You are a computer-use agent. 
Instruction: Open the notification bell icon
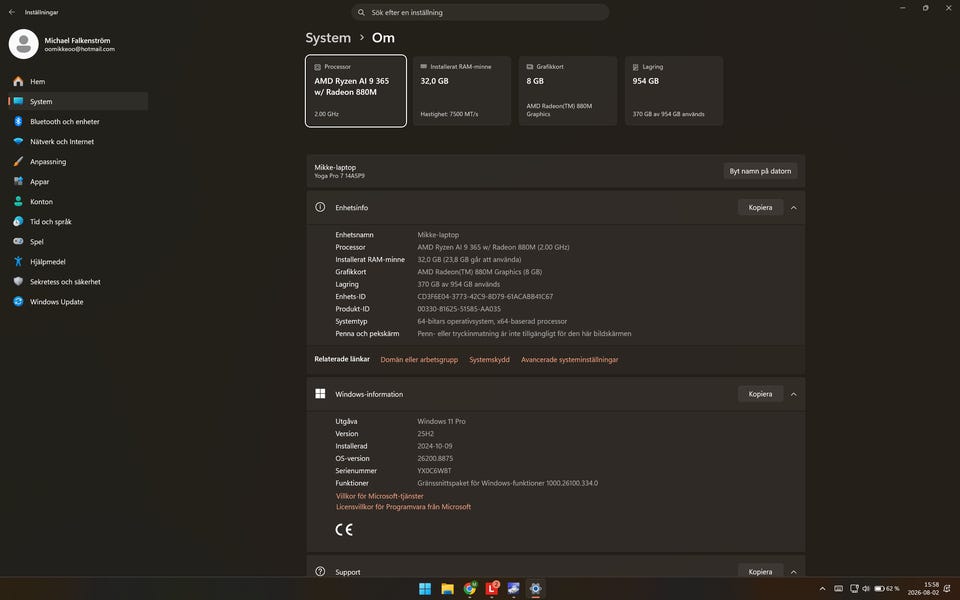(947, 589)
